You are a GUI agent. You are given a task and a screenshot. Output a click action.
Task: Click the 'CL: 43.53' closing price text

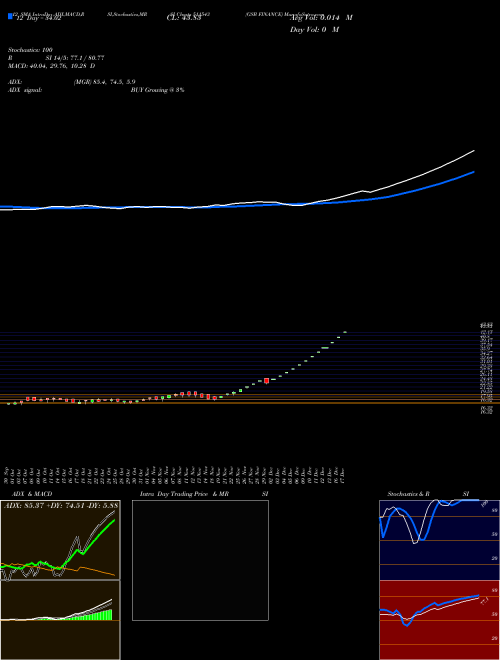point(184,18)
